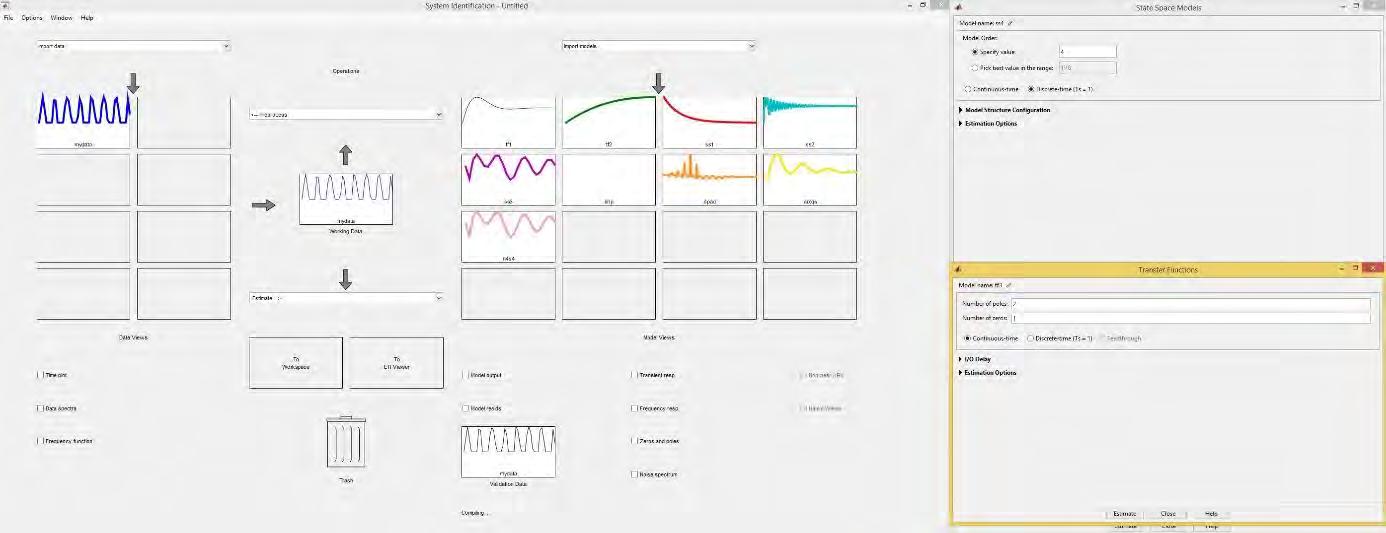The width and height of the screenshot is (1386, 533).
Task: Enable the Noise spectrum checkbox
Action: coord(634,474)
